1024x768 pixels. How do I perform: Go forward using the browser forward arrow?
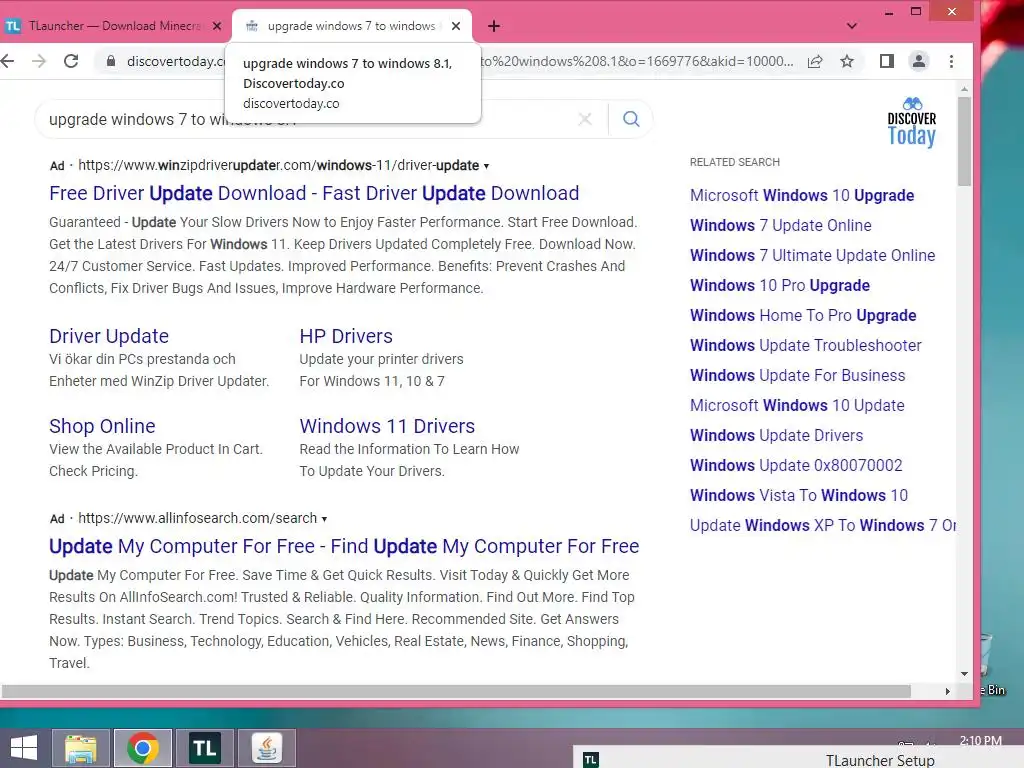[x=39, y=61]
